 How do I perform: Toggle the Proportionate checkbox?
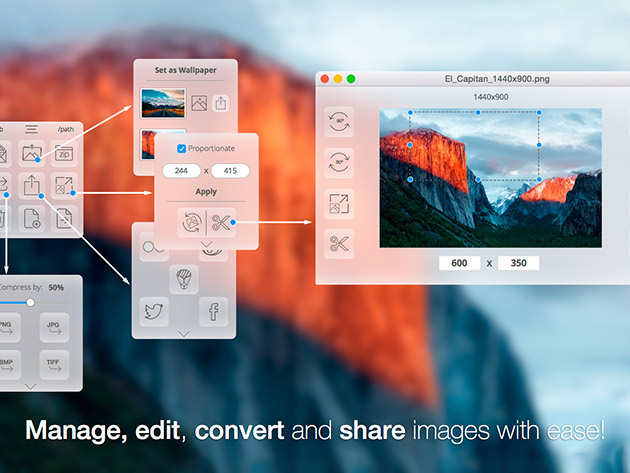[182, 149]
